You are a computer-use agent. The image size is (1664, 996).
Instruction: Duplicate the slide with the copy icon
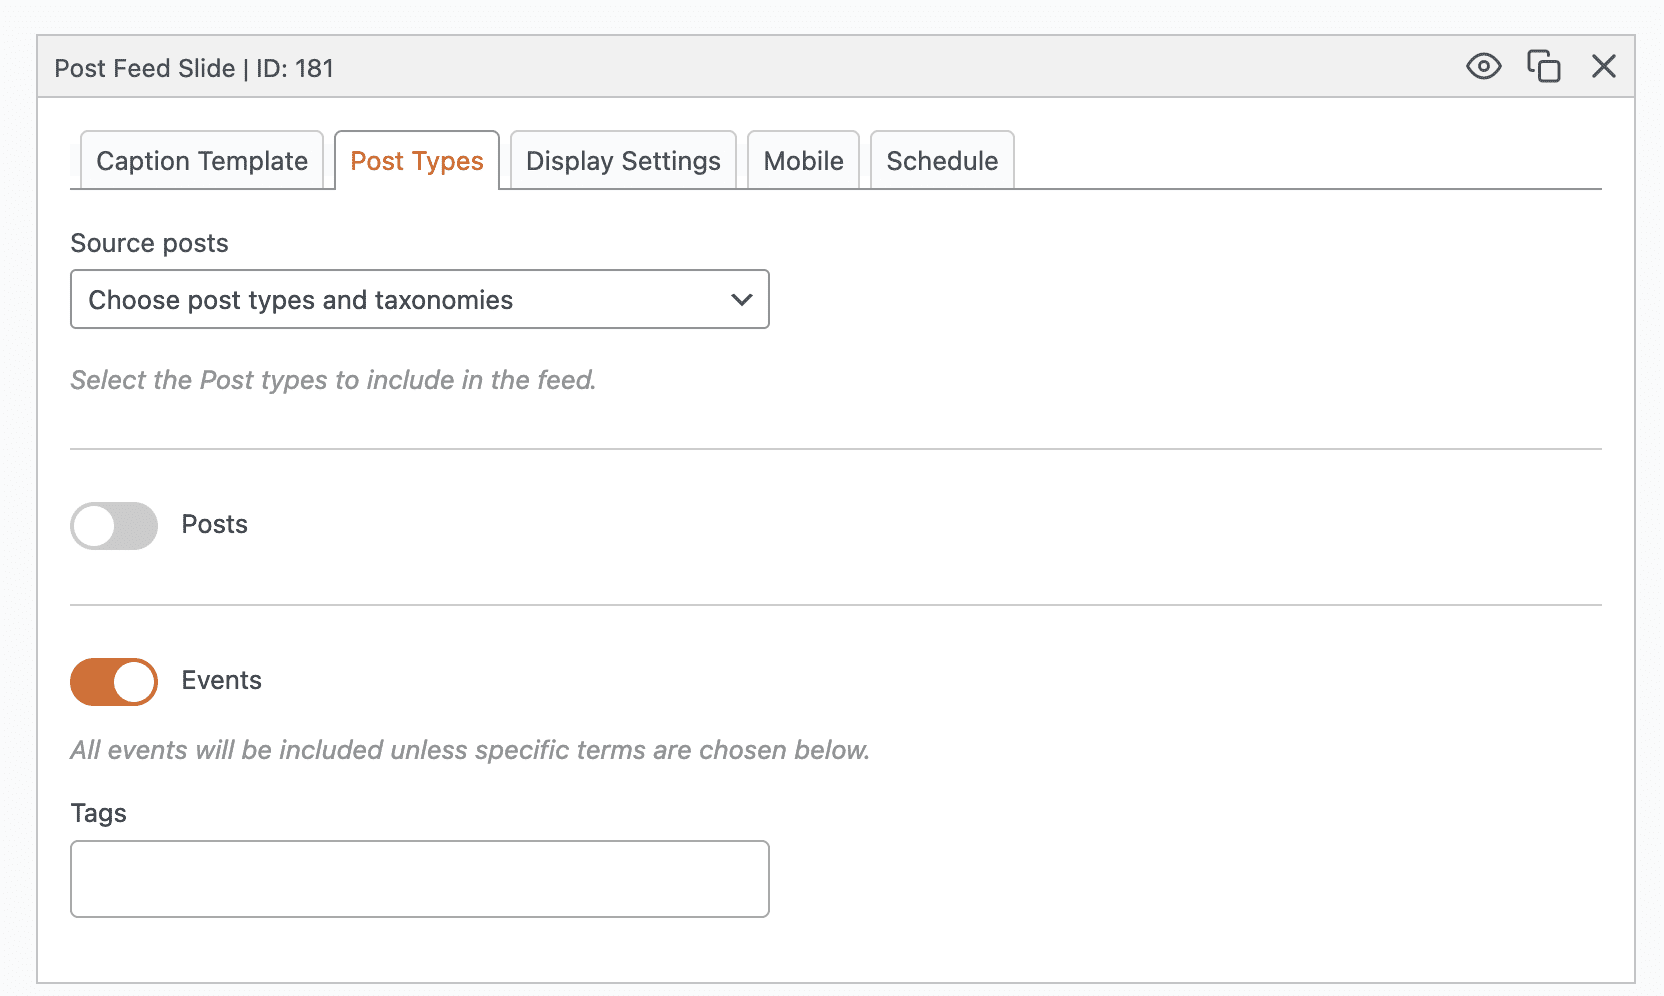click(x=1543, y=67)
